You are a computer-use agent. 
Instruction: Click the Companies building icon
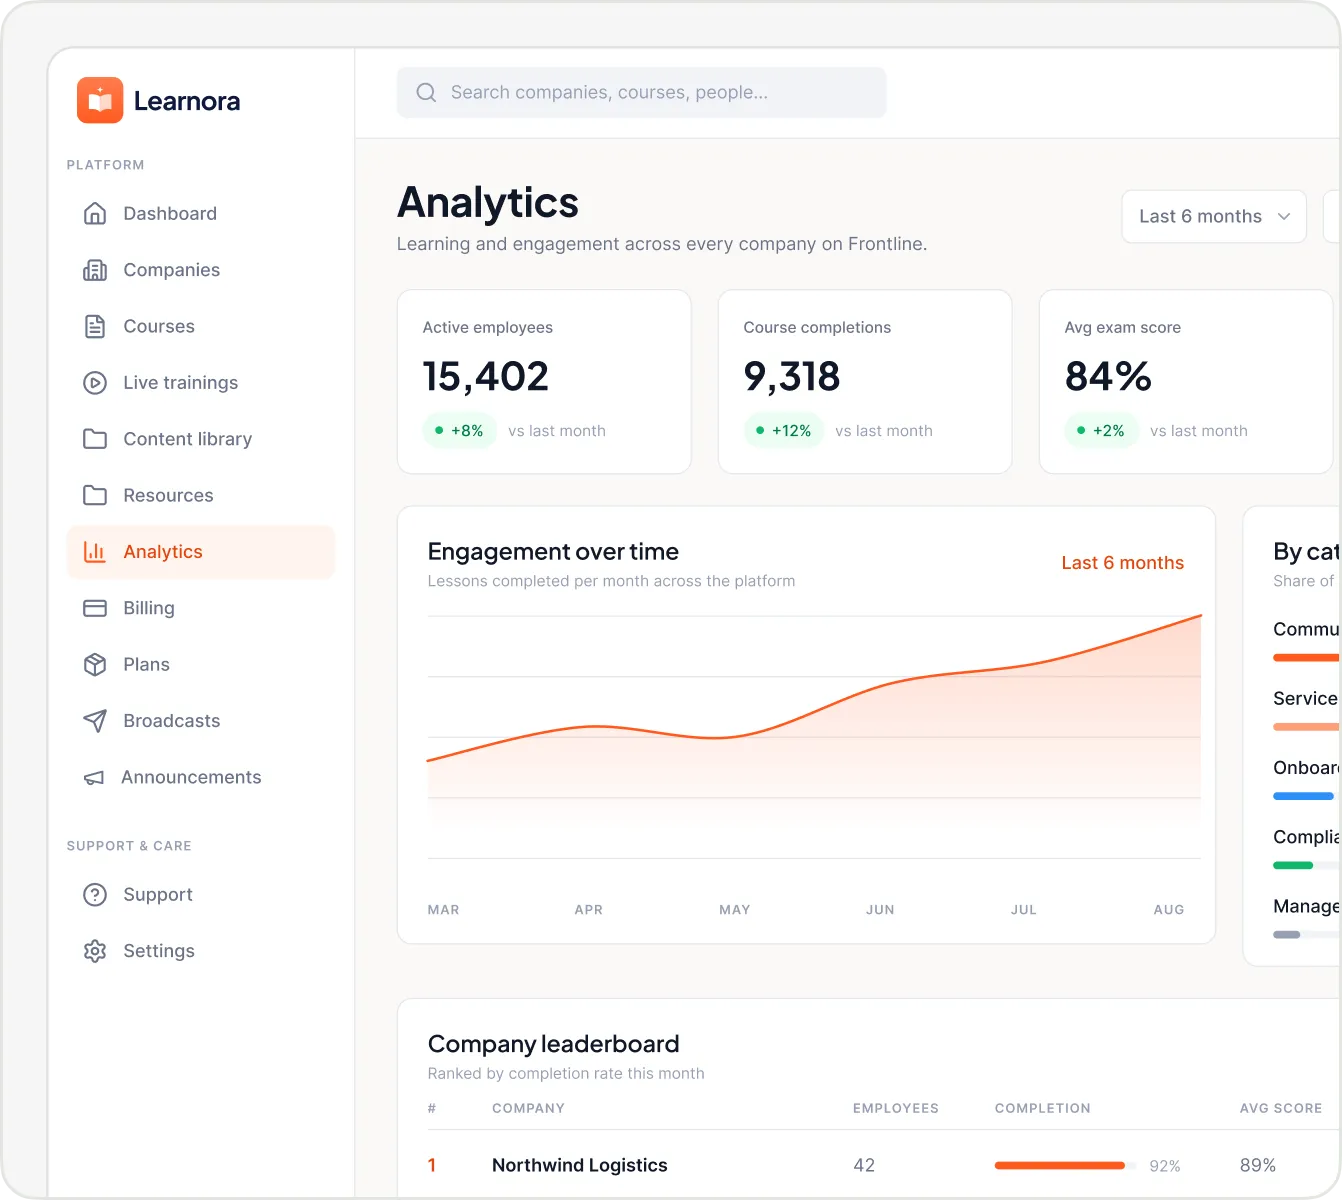(x=95, y=270)
